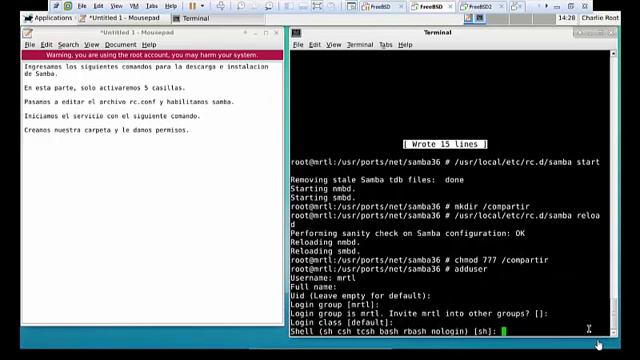Image resolution: width=640 pixels, height=360 pixels.
Task: Click Mousepad window title icon
Action: pos(28,33)
